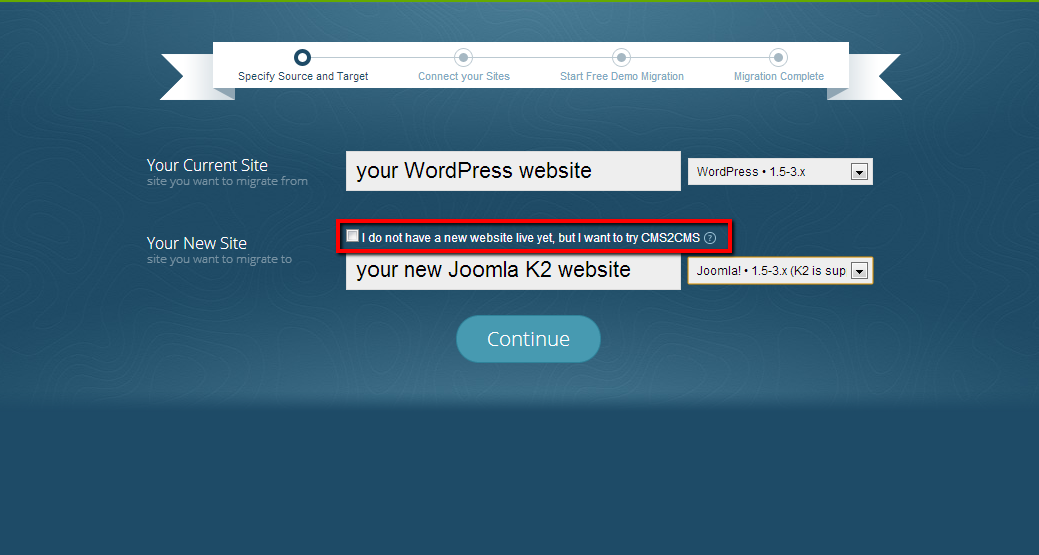Click the 'Your New Site' label
This screenshot has width=1039, height=555.
click(x=197, y=243)
